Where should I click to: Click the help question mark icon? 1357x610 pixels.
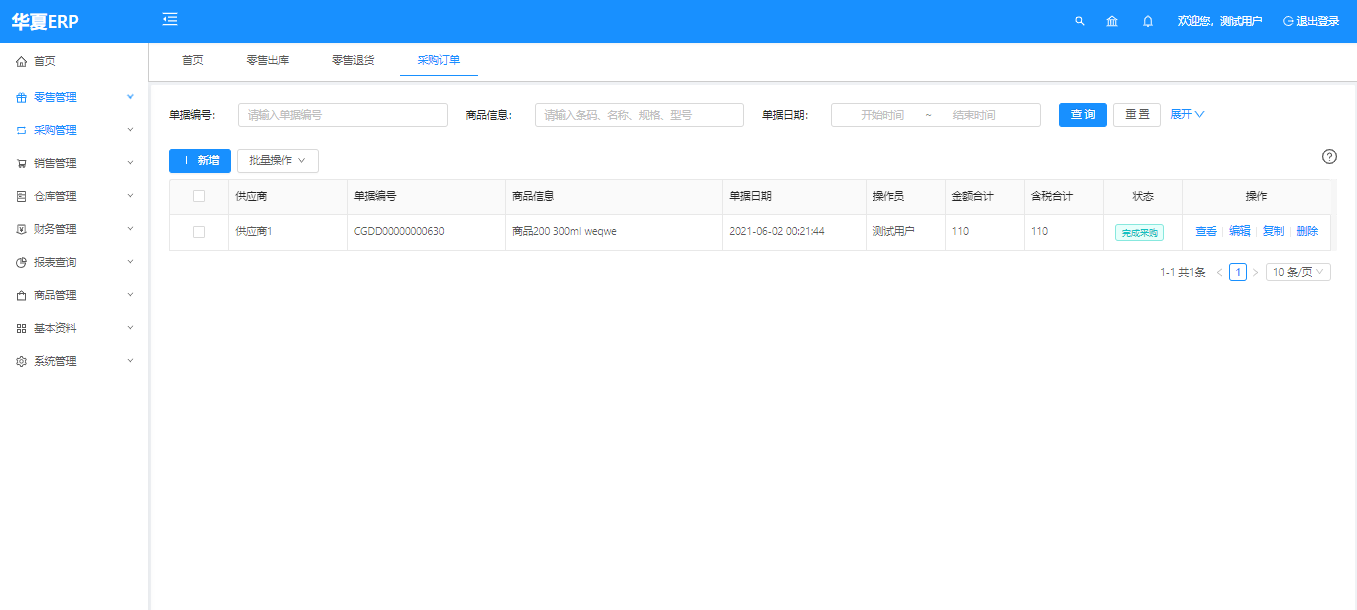[1329, 156]
